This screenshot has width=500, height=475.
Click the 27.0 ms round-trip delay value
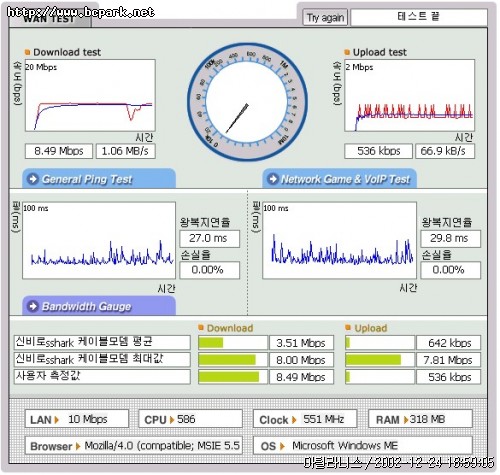(x=209, y=239)
